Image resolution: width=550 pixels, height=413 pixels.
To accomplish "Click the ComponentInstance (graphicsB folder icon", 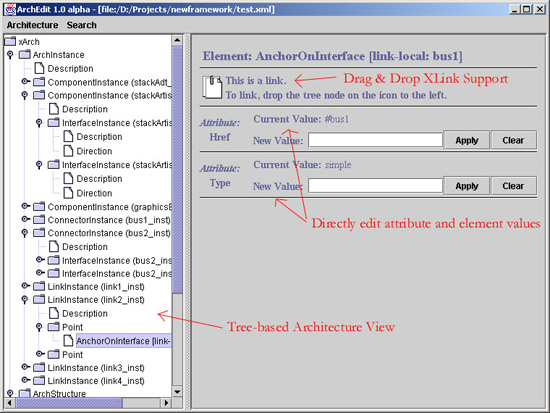I will (x=39, y=206).
